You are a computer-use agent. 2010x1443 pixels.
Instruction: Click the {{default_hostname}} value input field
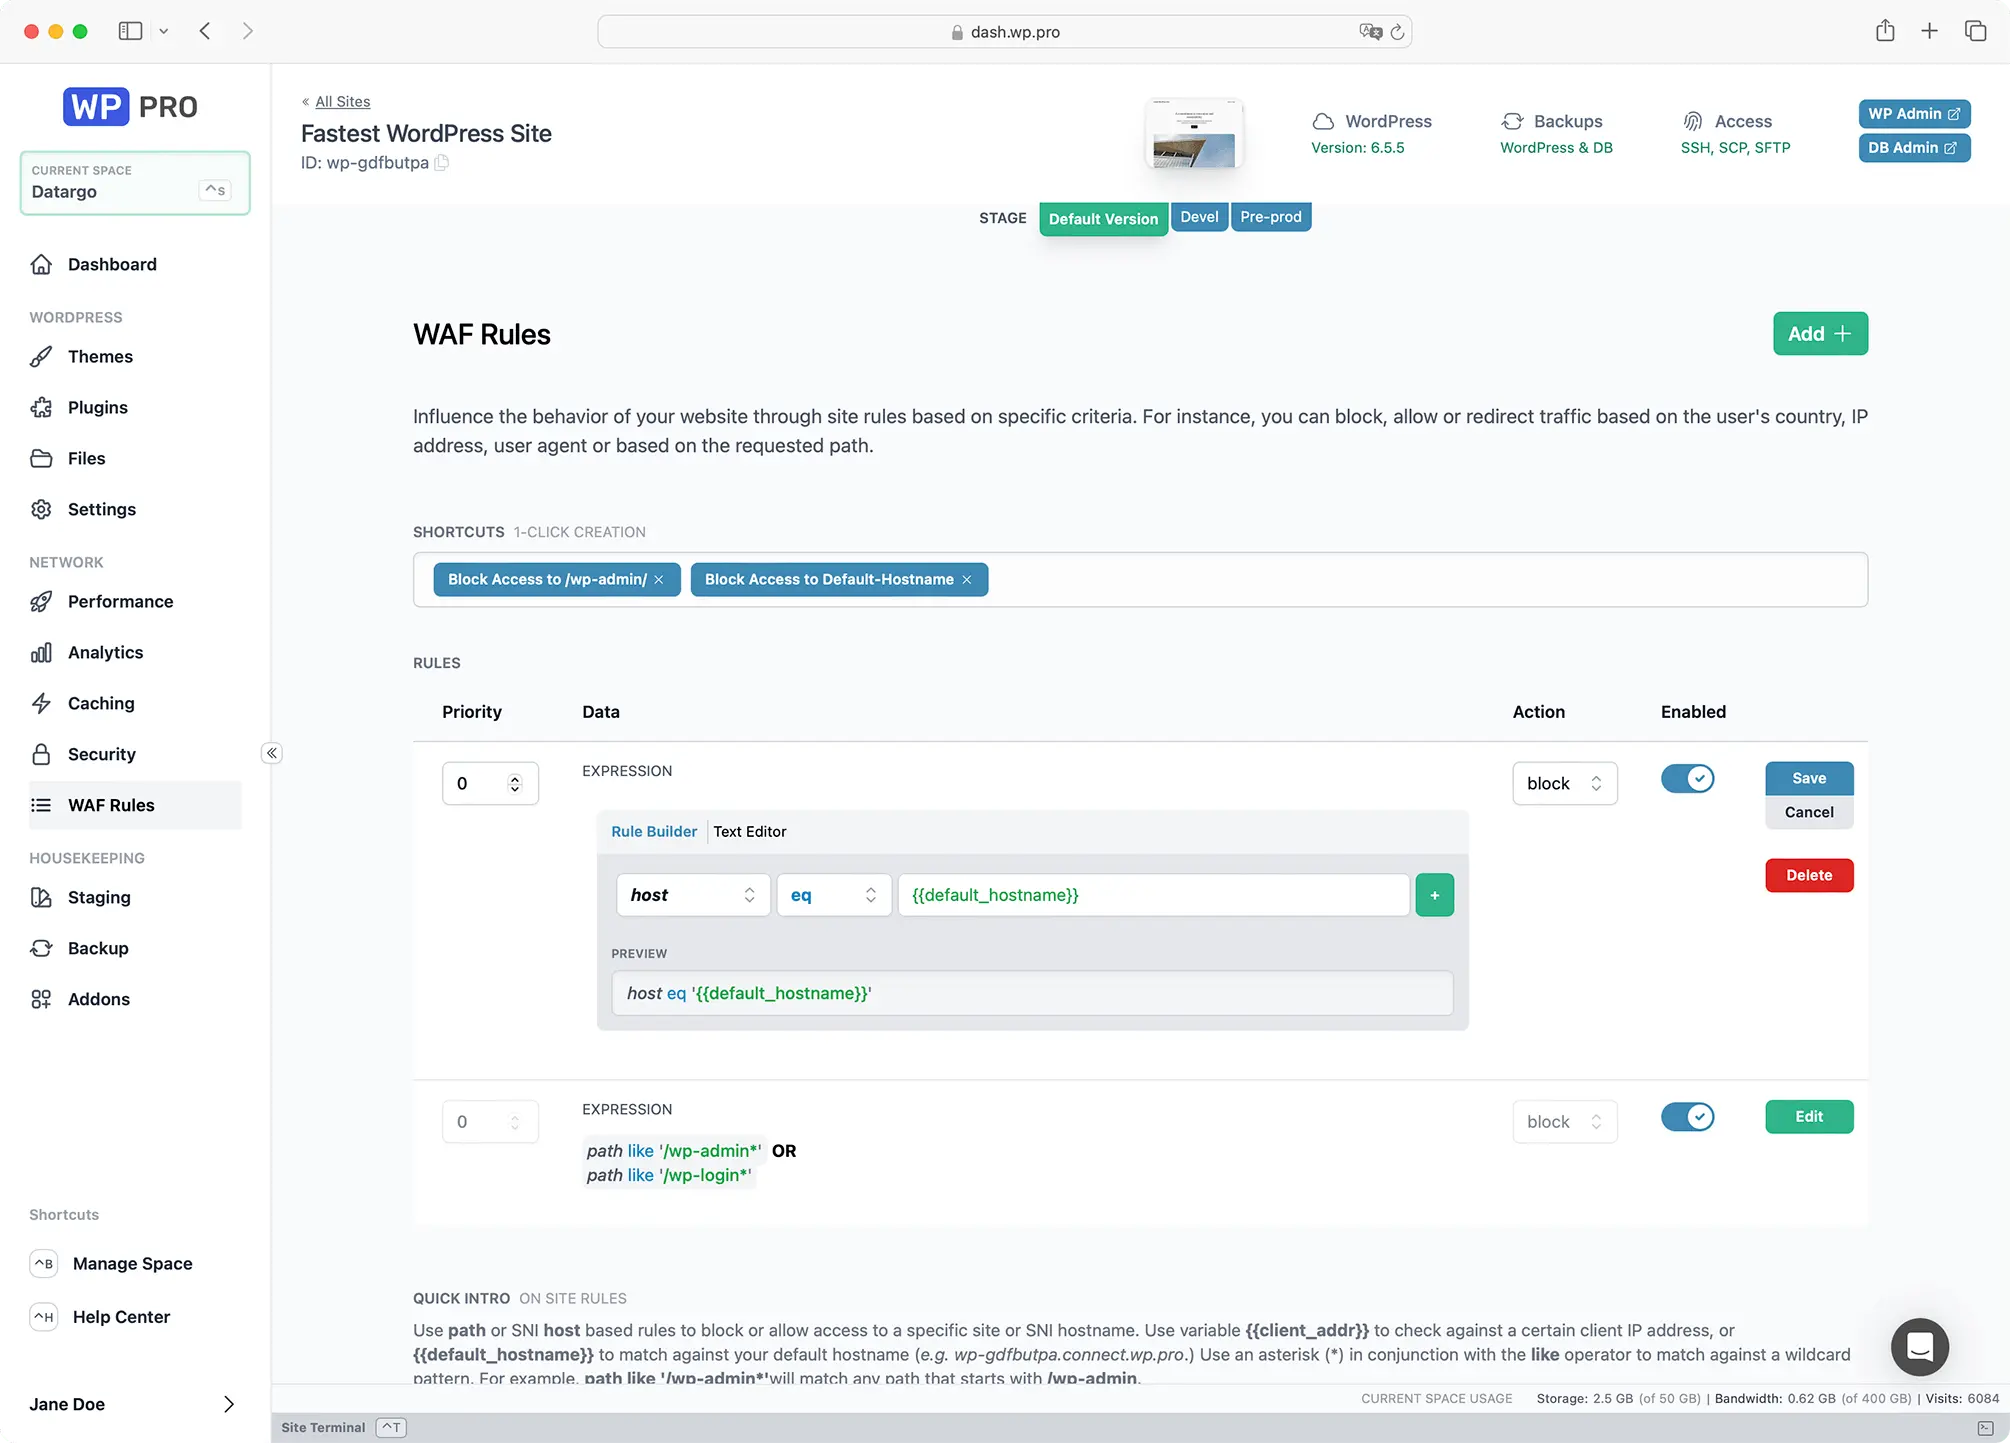click(1153, 895)
